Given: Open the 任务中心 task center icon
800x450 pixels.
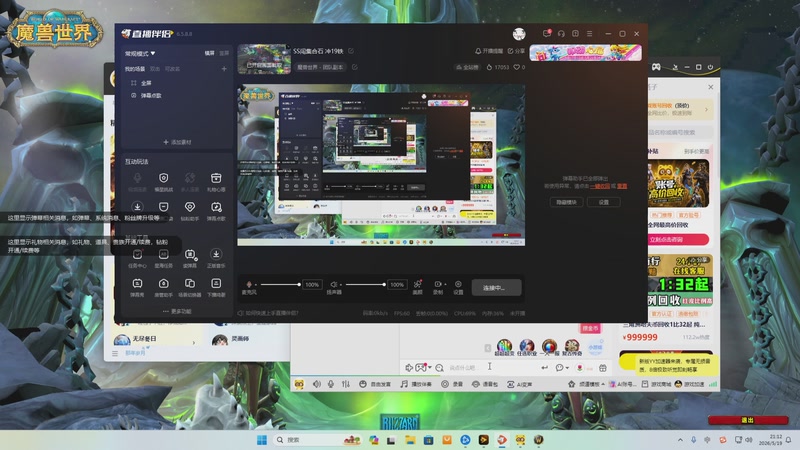Looking at the screenshot, I should (137, 258).
